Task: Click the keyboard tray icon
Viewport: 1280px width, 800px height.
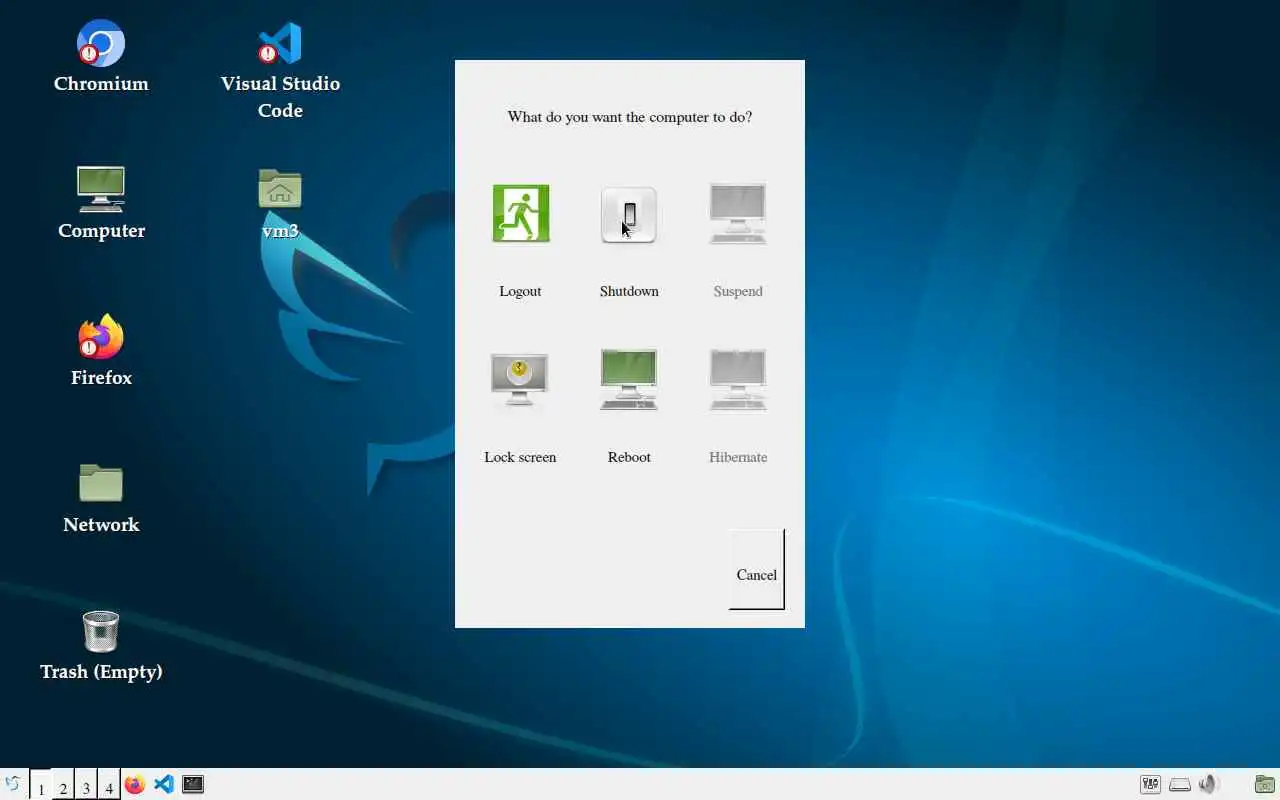Action: [1180, 785]
